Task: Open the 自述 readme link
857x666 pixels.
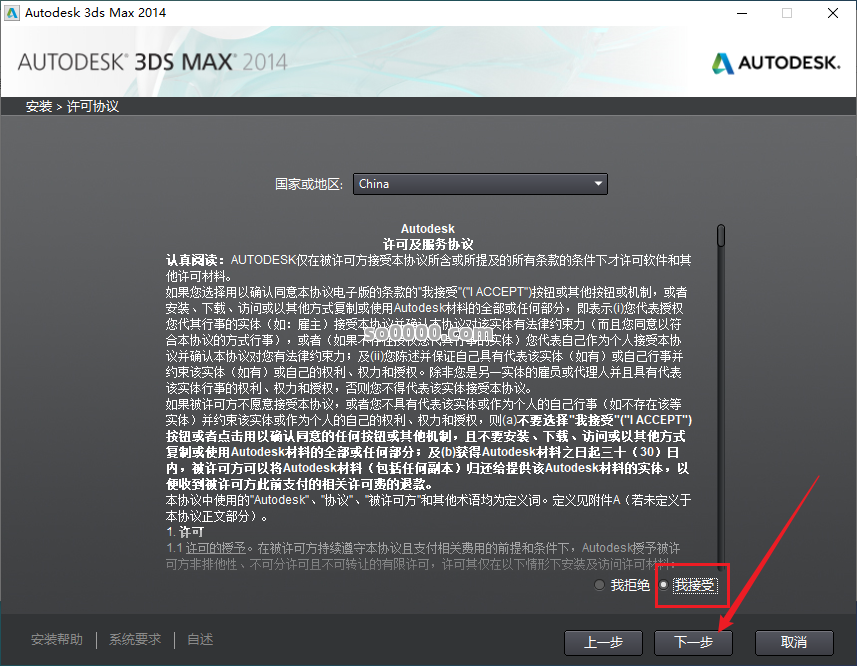Action: [198, 639]
